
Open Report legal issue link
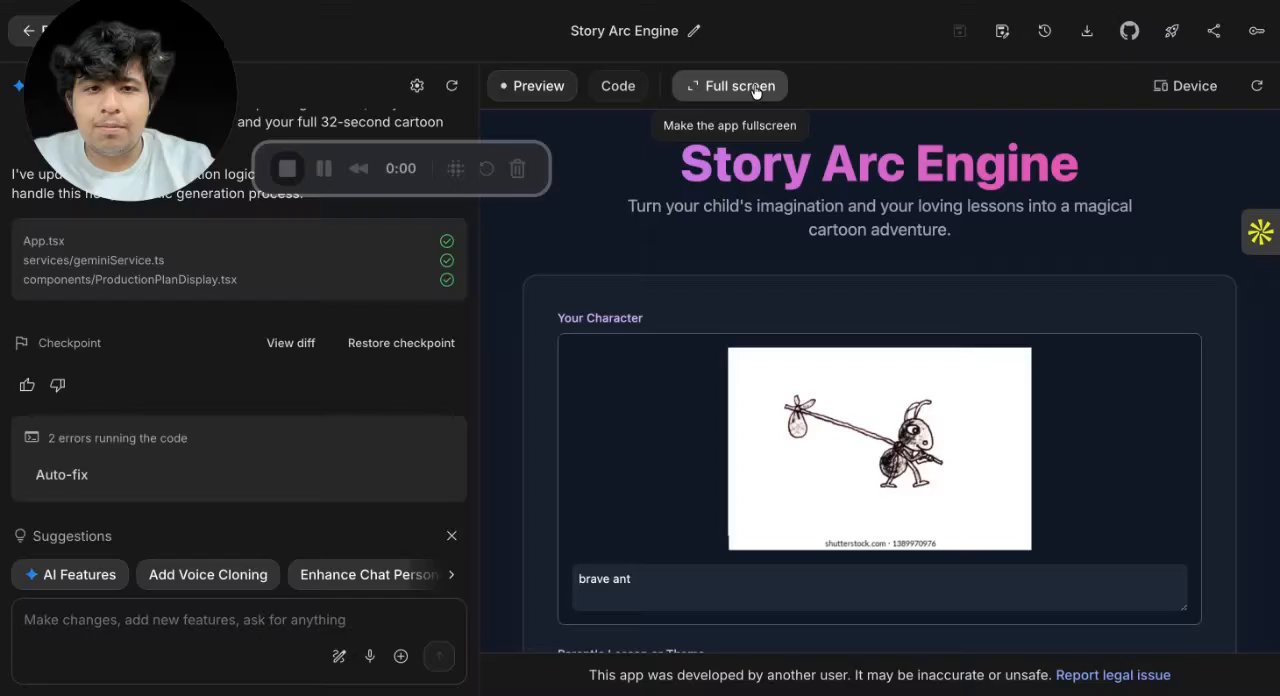(x=1113, y=675)
